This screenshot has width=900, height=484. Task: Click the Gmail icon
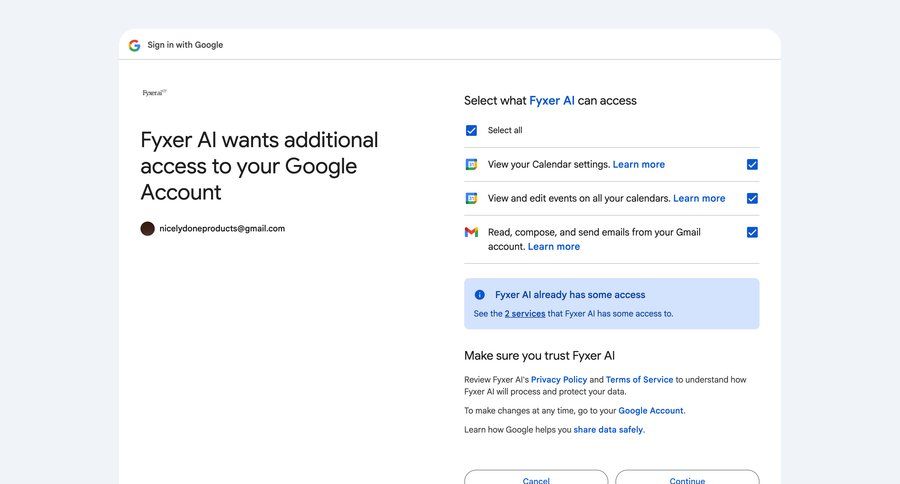click(471, 232)
